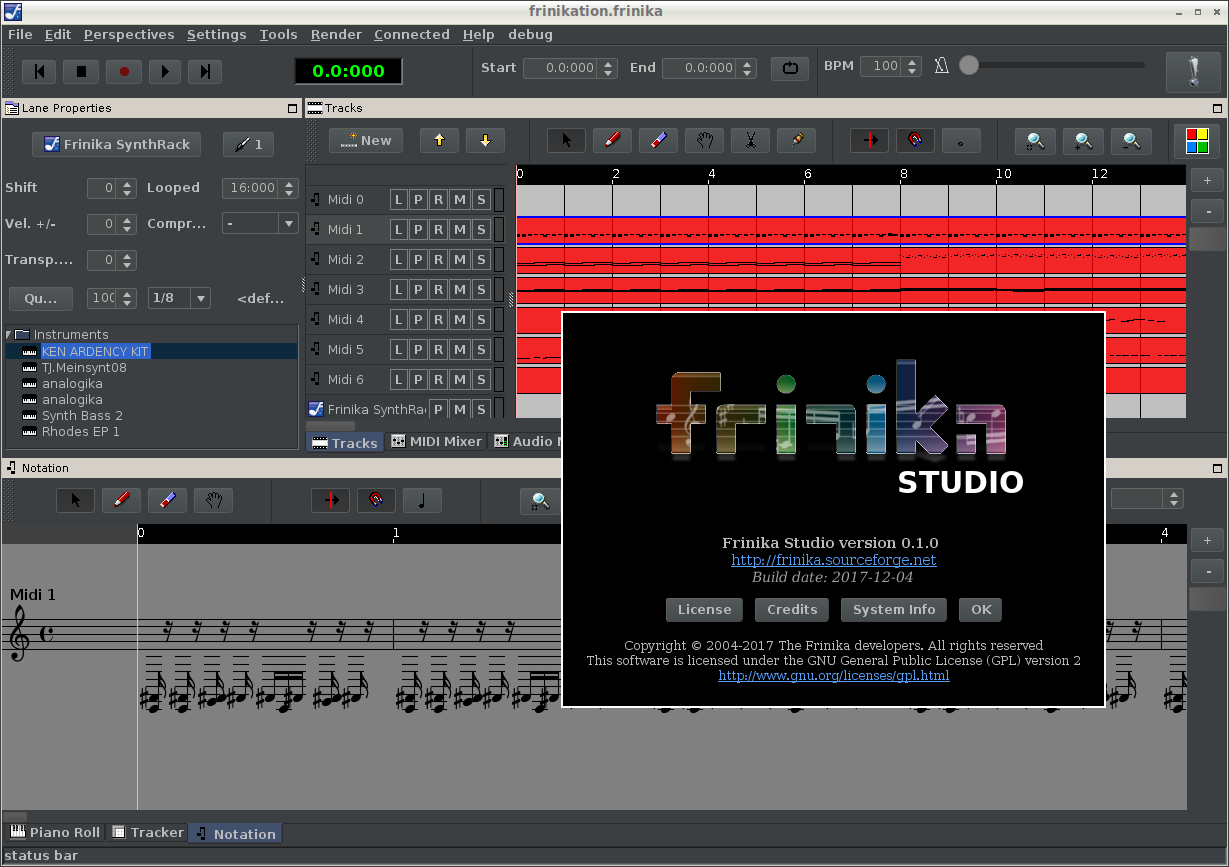Click the exclamation panic button
The width and height of the screenshot is (1229, 867).
1192,72
